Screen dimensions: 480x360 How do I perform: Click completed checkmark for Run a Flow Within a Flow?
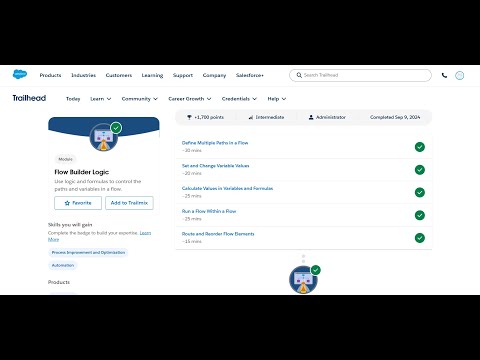tap(420, 215)
